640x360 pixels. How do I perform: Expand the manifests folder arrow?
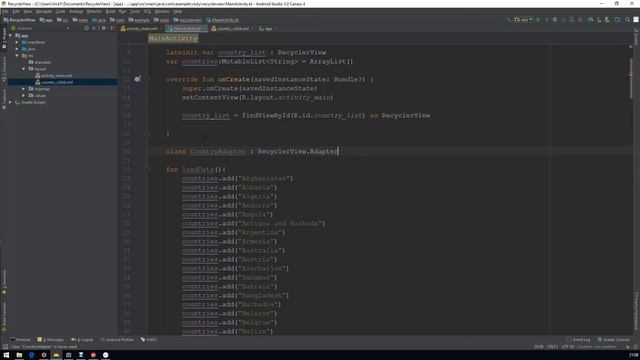tap(17, 42)
